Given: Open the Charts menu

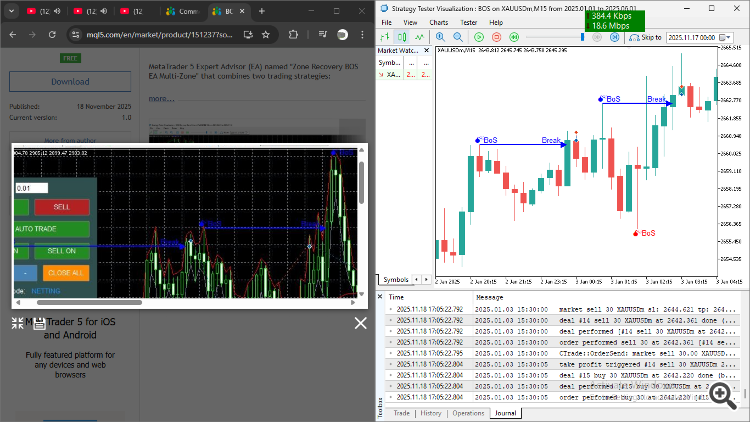Looking at the screenshot, I should pos(439,22).
